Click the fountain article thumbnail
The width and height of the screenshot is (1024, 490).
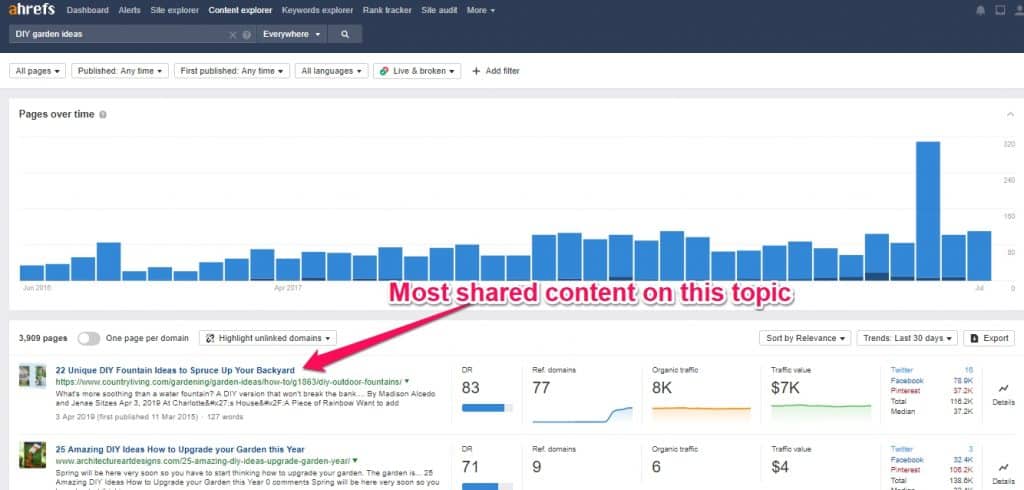(33, 377)
